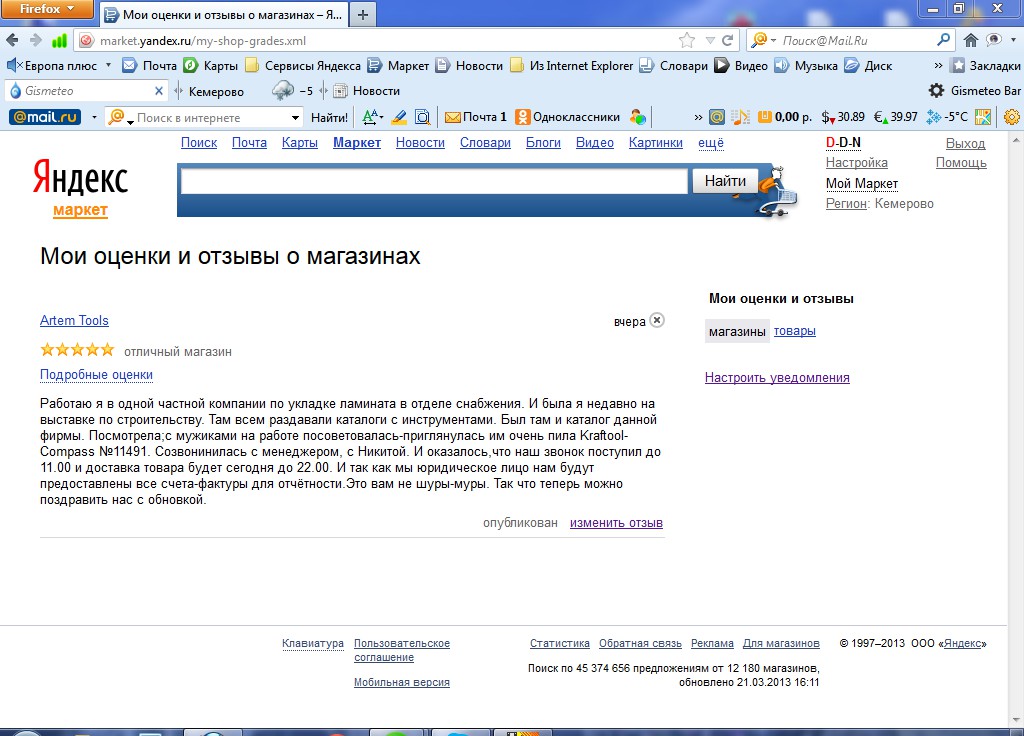Open Одноклассники from the Mail.ru toolbar
1024x736 pixels.
[568, 117]
